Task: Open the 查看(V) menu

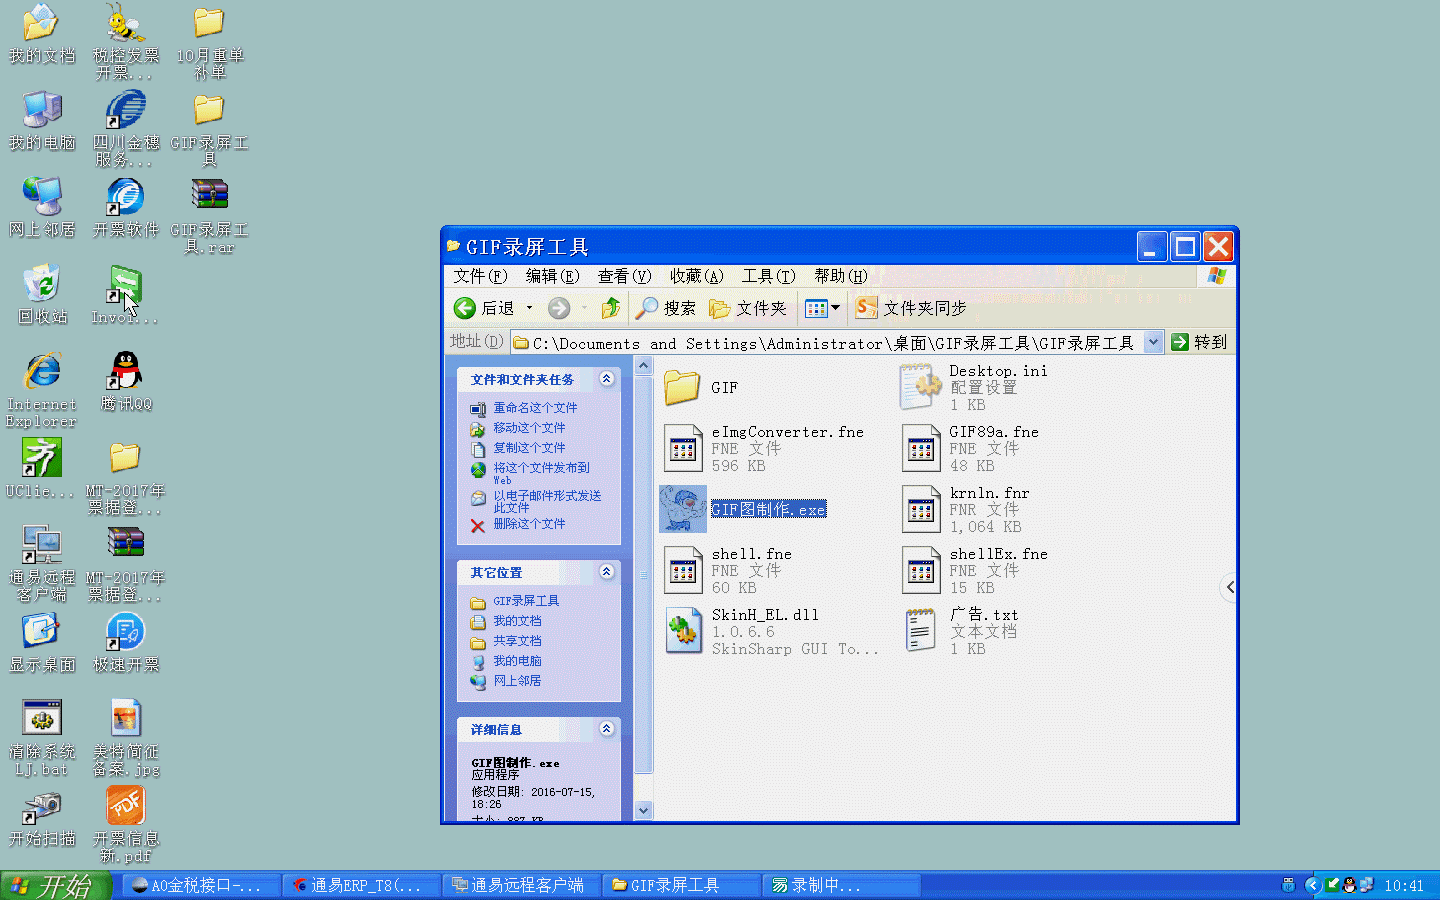Action: (624, 276)
